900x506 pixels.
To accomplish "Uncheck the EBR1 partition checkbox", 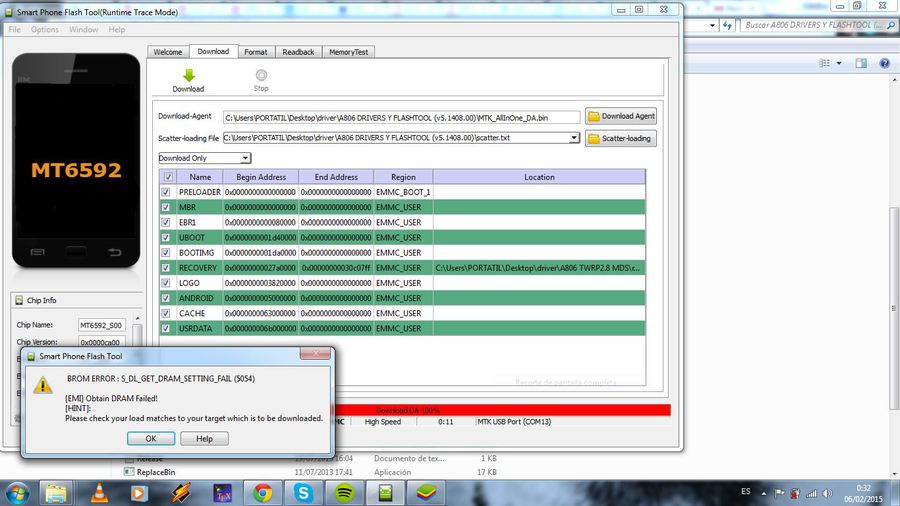I will coord(166,223).
